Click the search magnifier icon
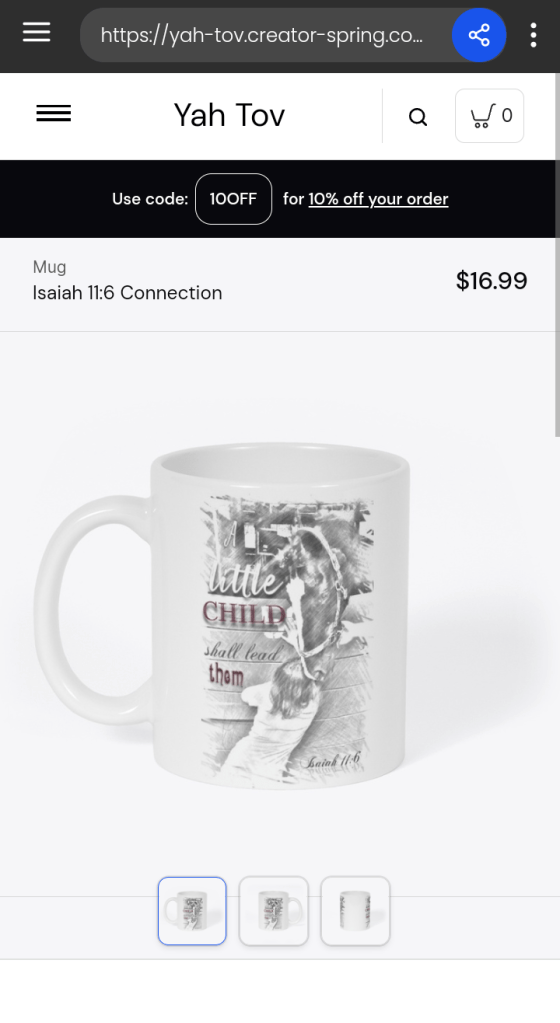 [x=418, y=117]
